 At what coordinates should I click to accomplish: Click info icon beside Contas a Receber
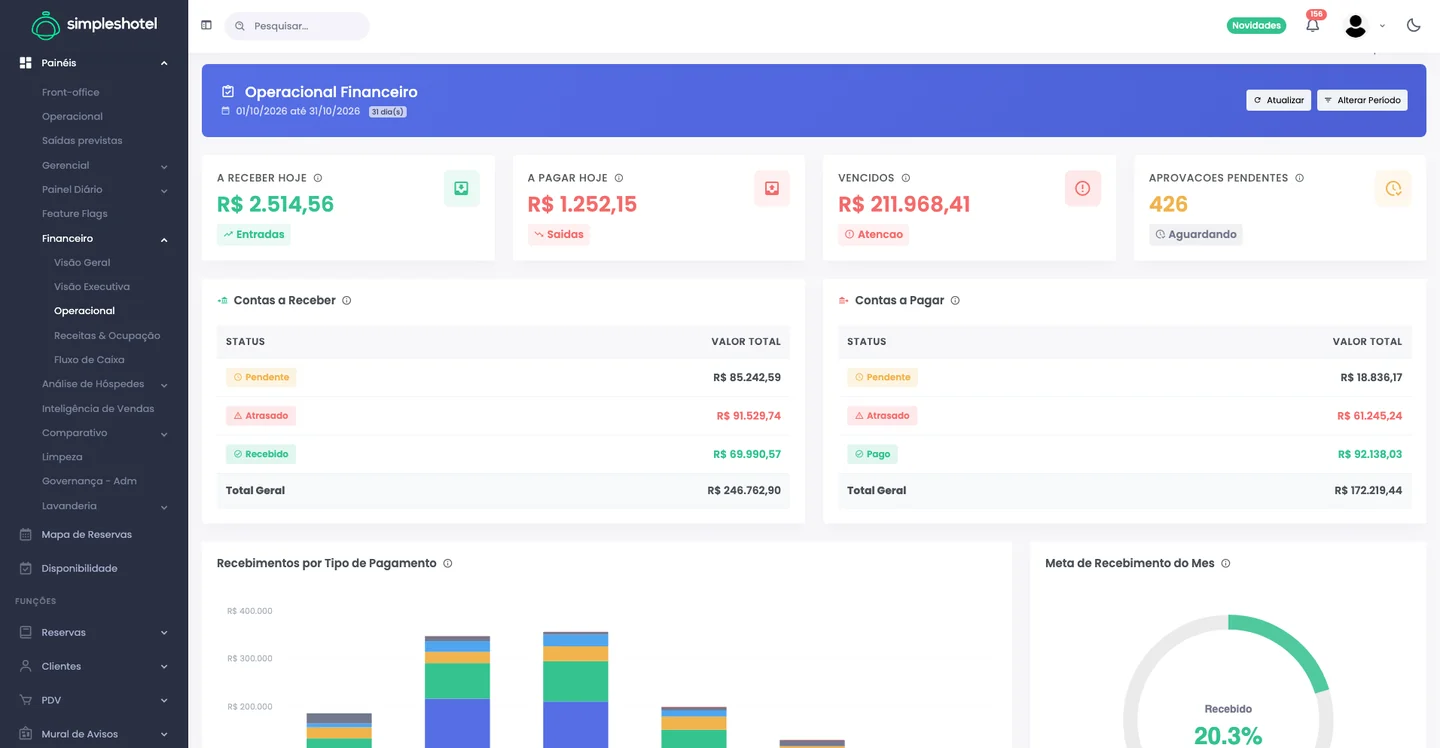[347, 300]
